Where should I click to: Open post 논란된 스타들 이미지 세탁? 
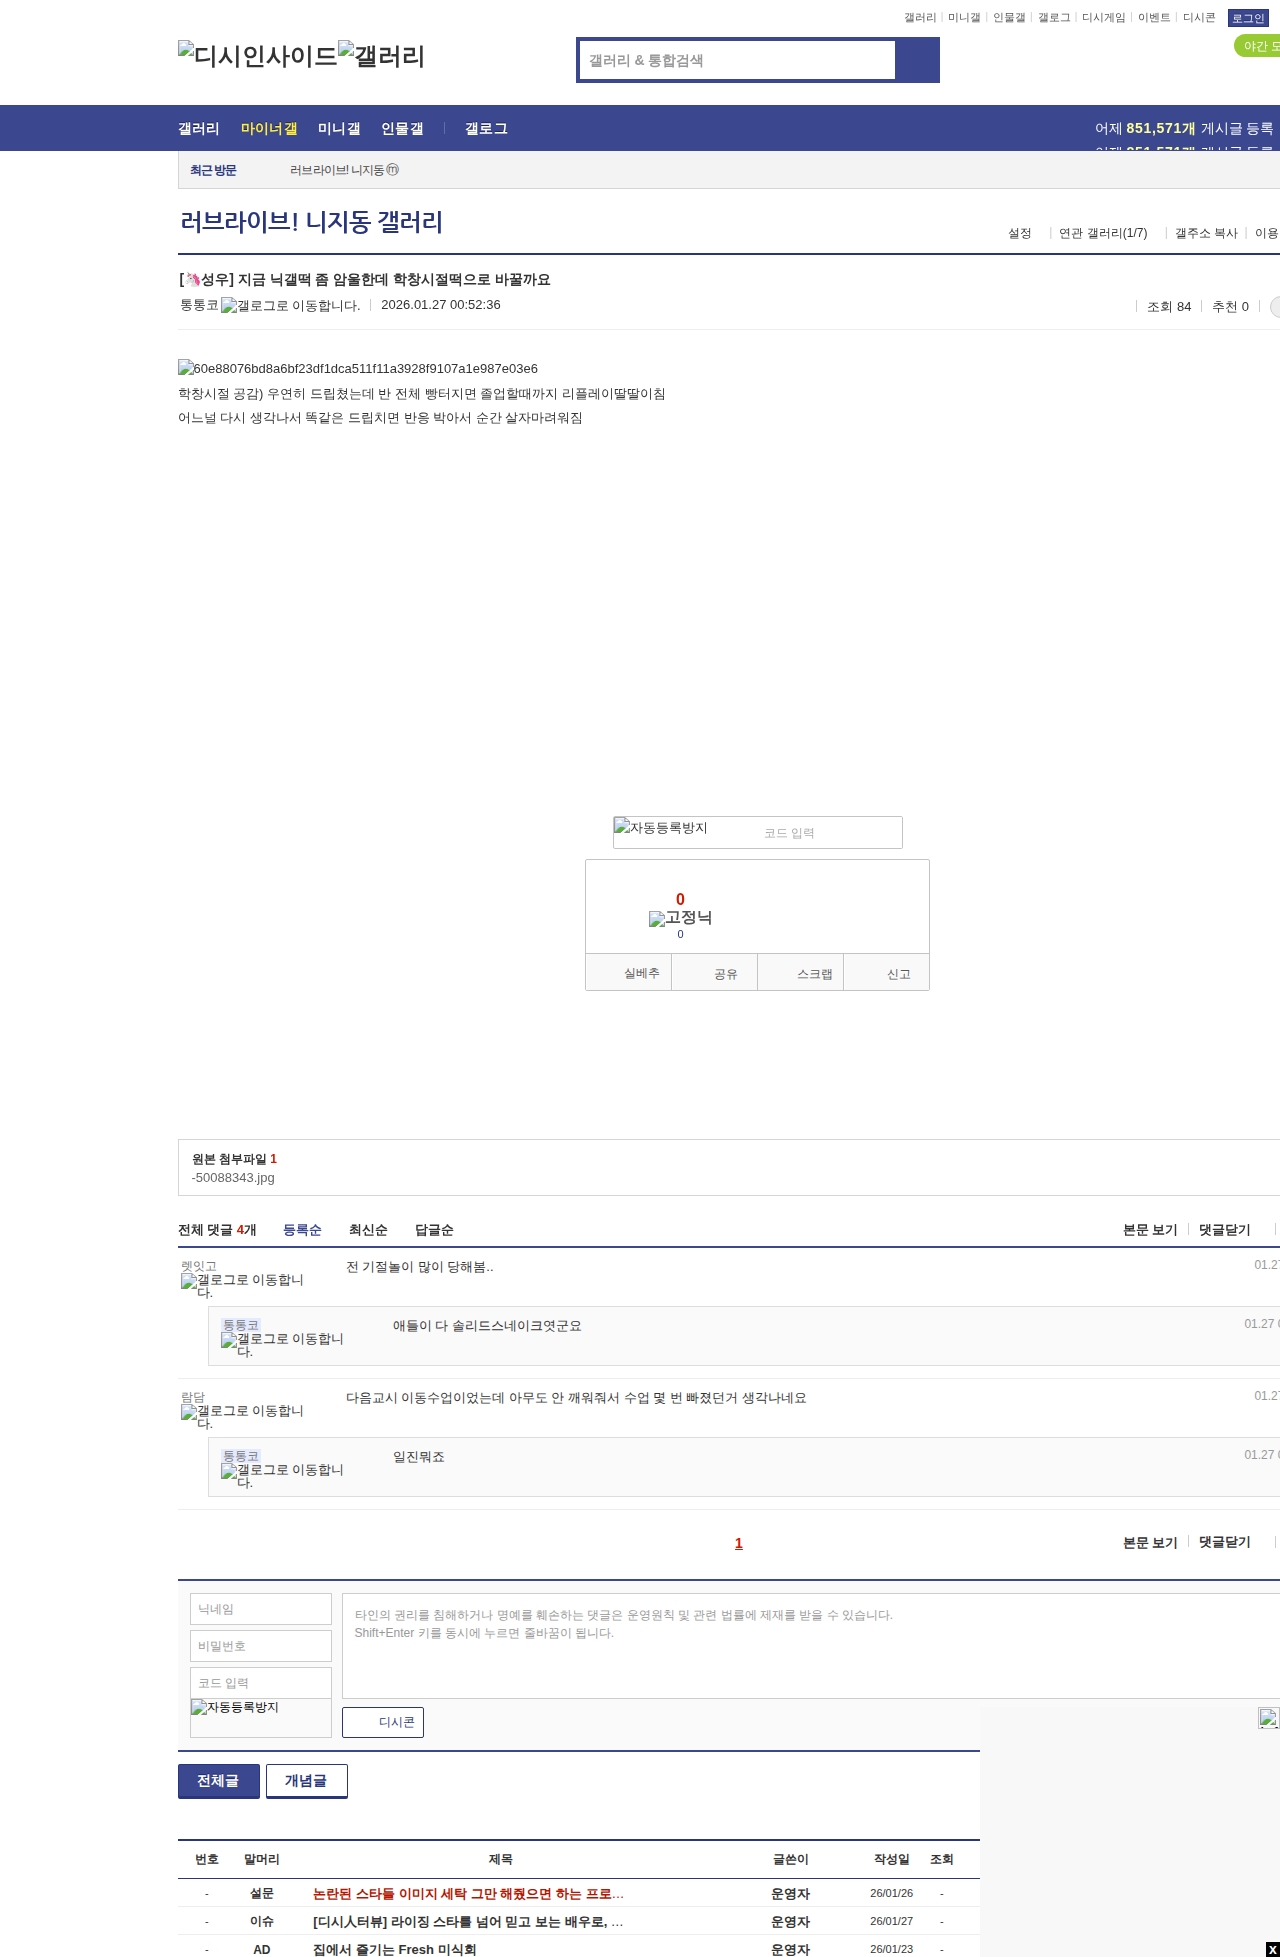pos(468,1894)
